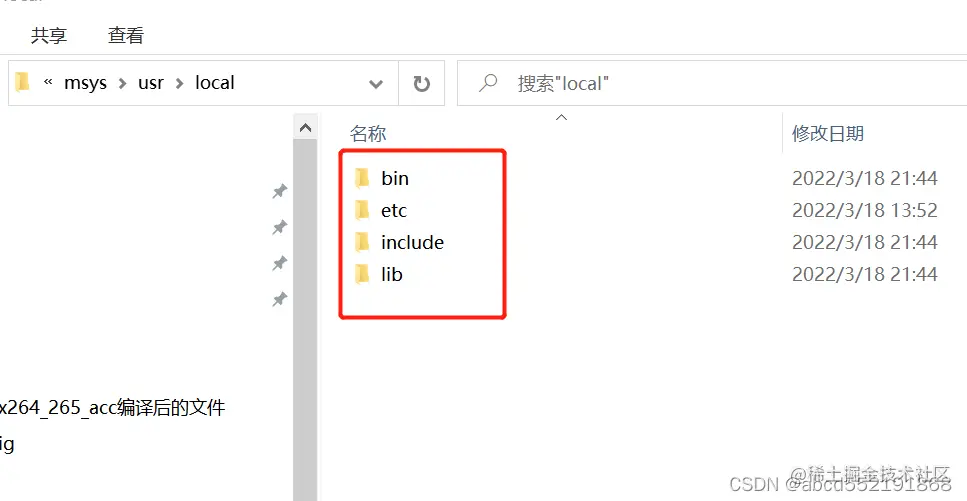Viewport: 967px width, 501px height.
Task: Click the search magnifier icon
Action: coord(488,83)
